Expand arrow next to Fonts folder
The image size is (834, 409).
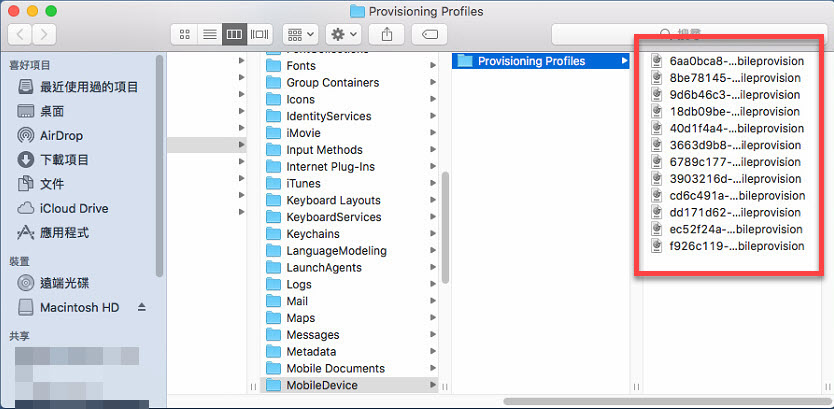(x=433, y=65)
